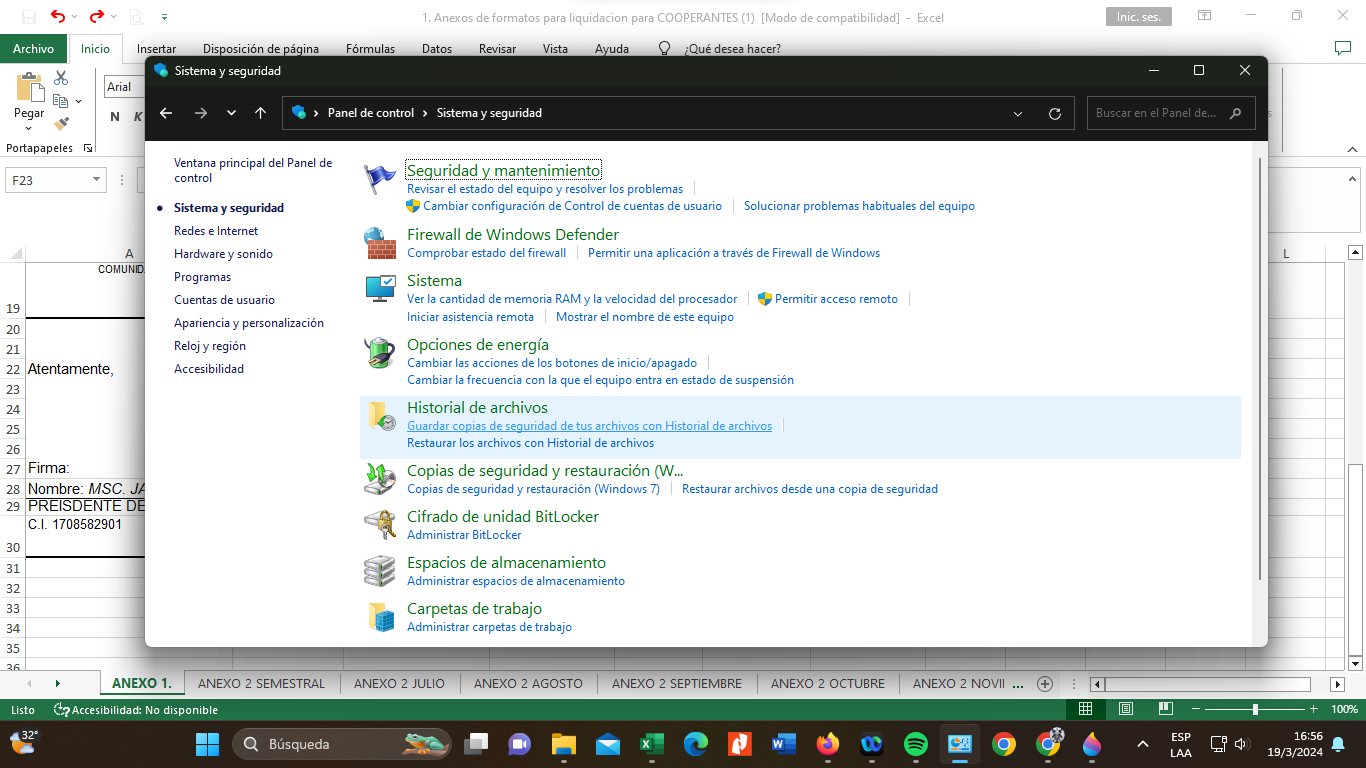
Task: Click the Buscar en el Panel search box
Action: (1156, 113)
